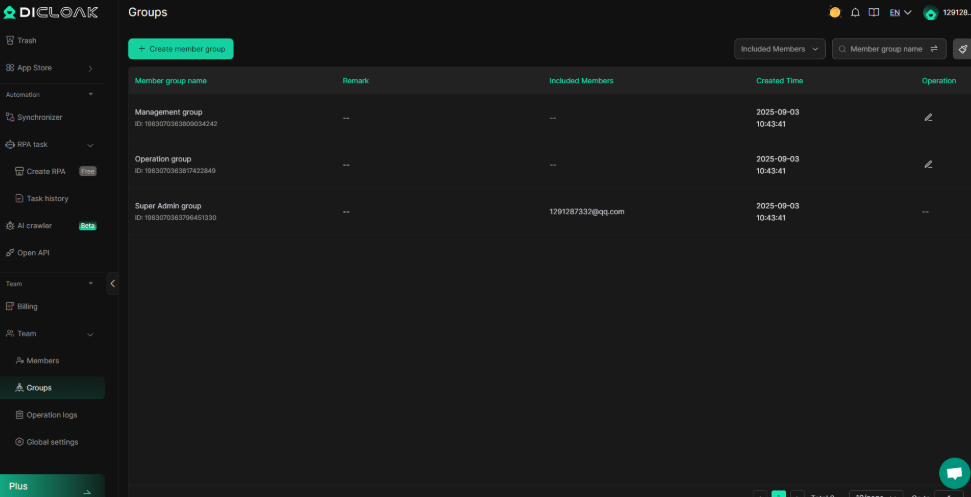Screen dimensions: 971x497
Task: Collapse the Team section header
Action: (x=91, y=283)
